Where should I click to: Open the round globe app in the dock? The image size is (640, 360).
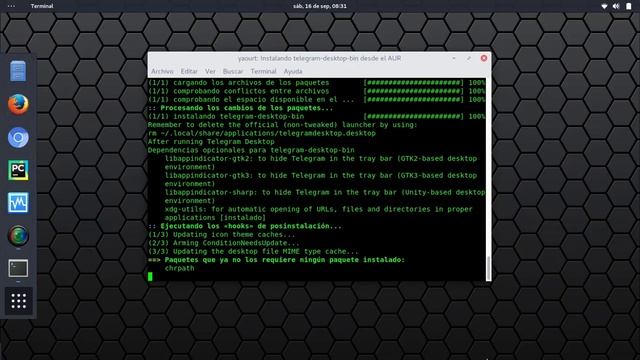[x=18, y=236]
